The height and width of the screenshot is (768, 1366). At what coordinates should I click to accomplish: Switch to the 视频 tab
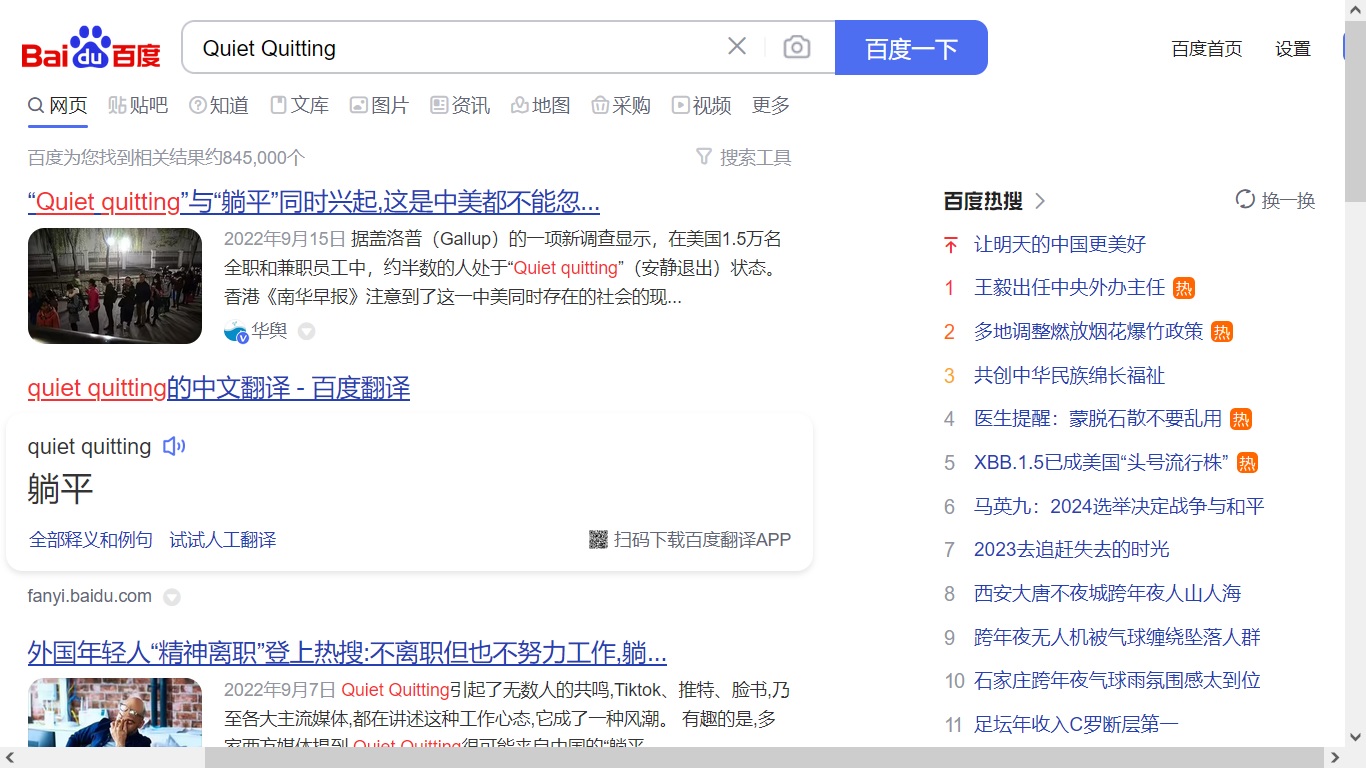[701, 105]
